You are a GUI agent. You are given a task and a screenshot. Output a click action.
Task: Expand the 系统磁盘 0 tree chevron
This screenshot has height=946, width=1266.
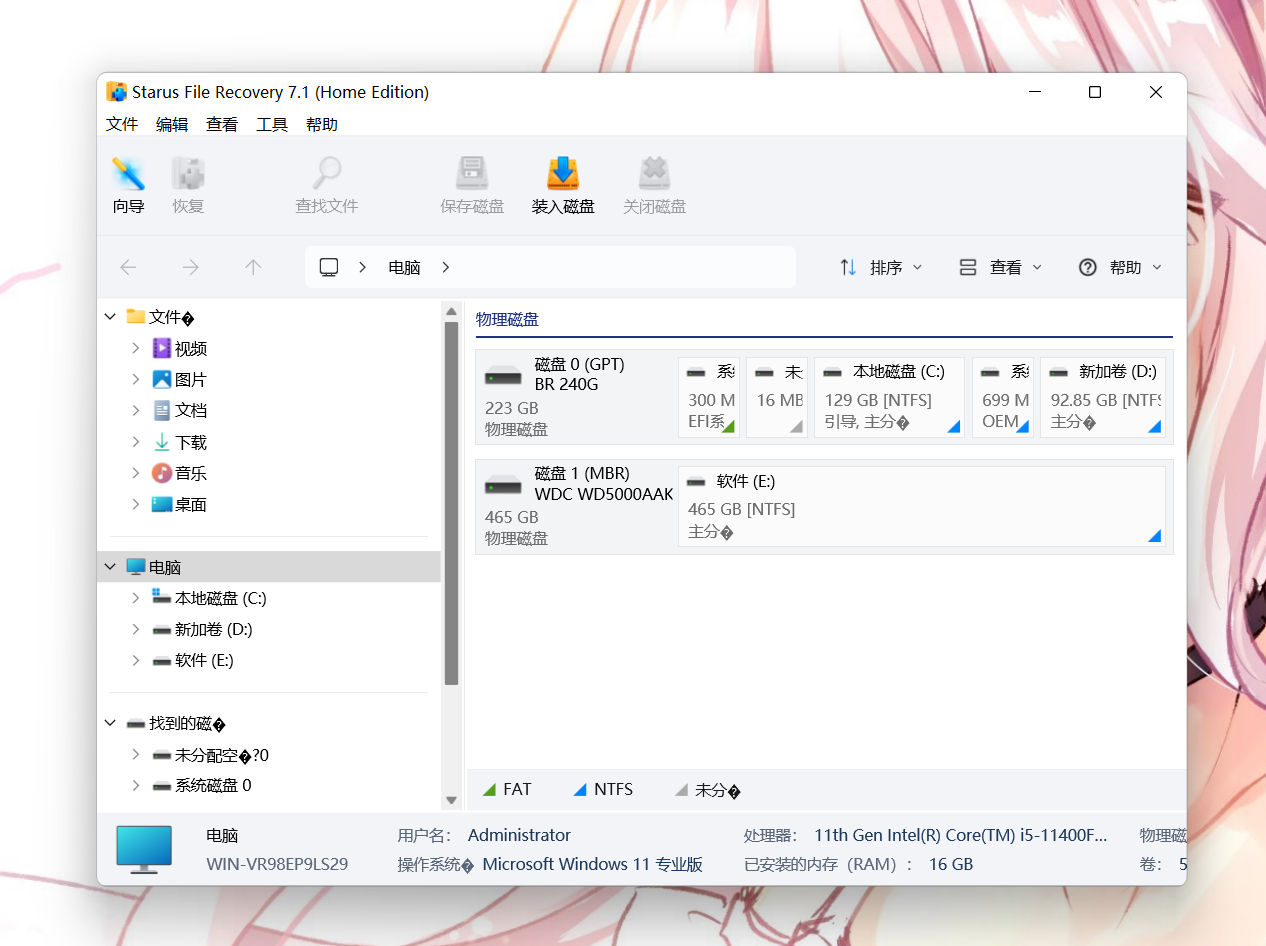(x=135, y=785)
